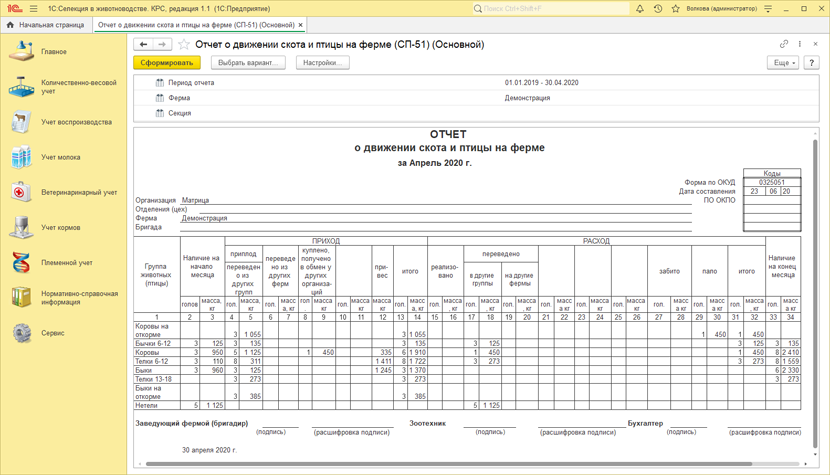Click the Сформировать button

click(x=167, y=63)
